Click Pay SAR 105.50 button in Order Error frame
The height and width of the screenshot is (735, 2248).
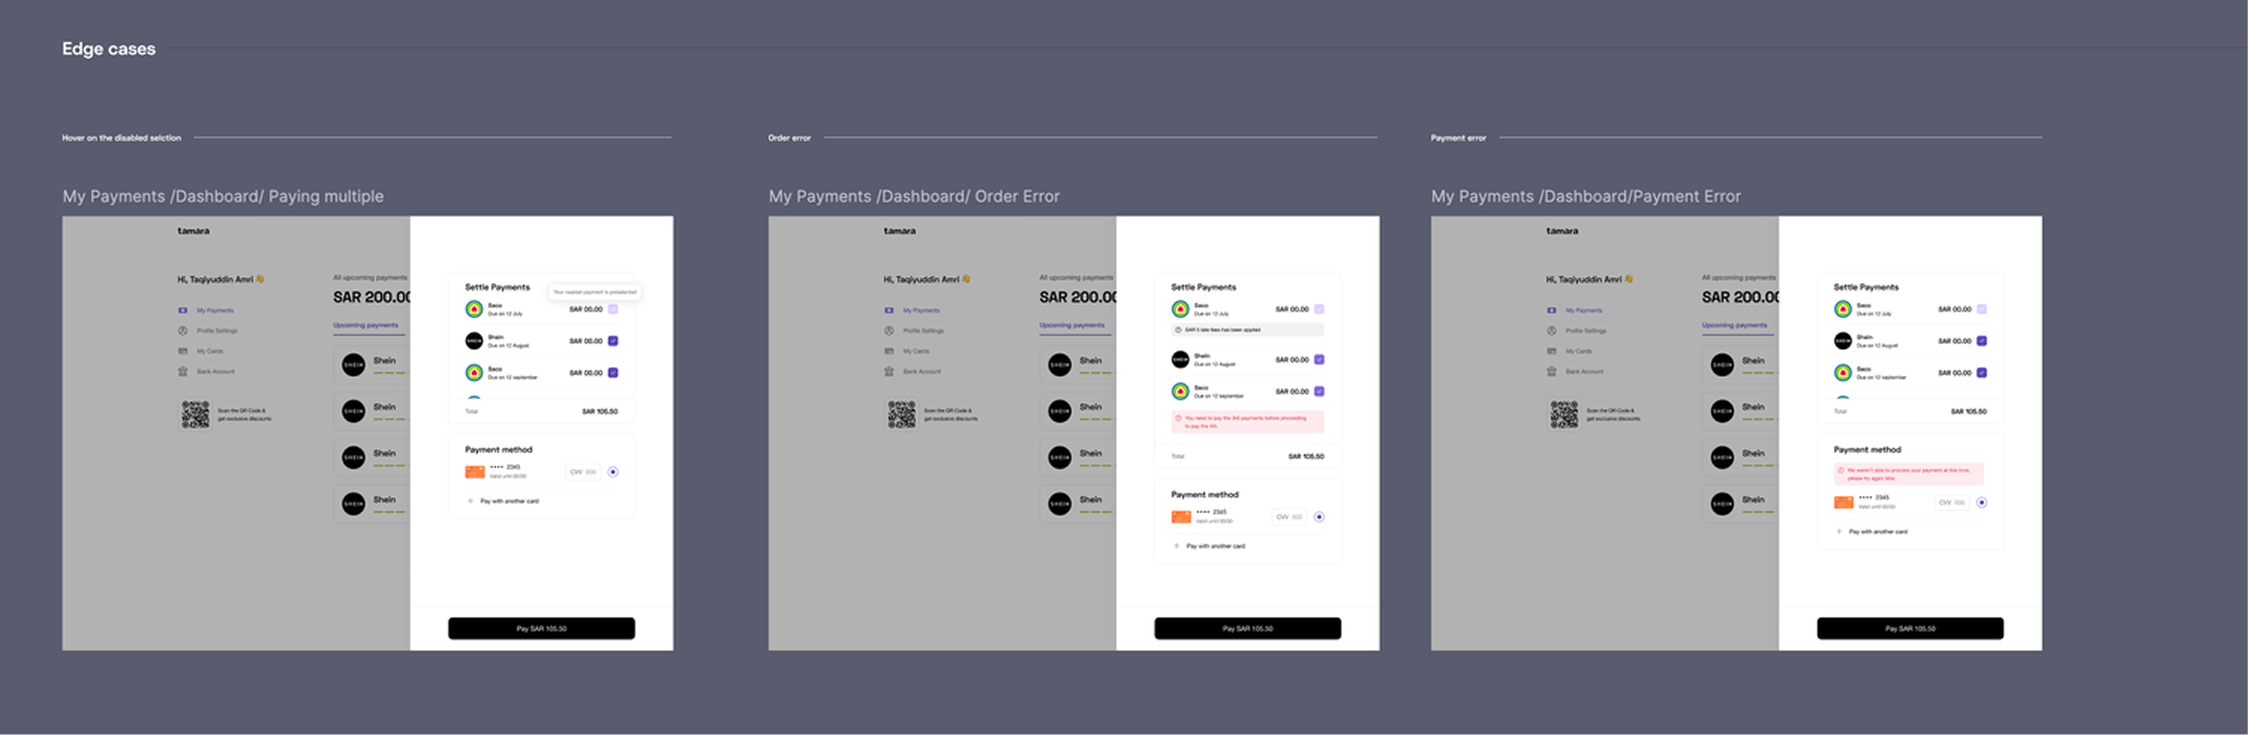click(x=1248, y=628)
